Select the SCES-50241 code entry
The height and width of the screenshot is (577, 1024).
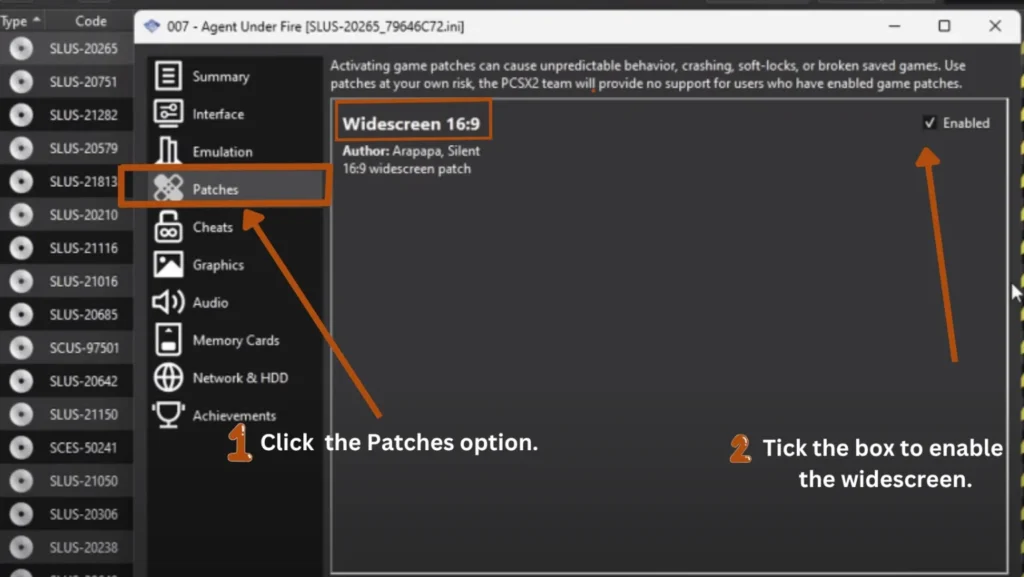(x=84, y=448)
